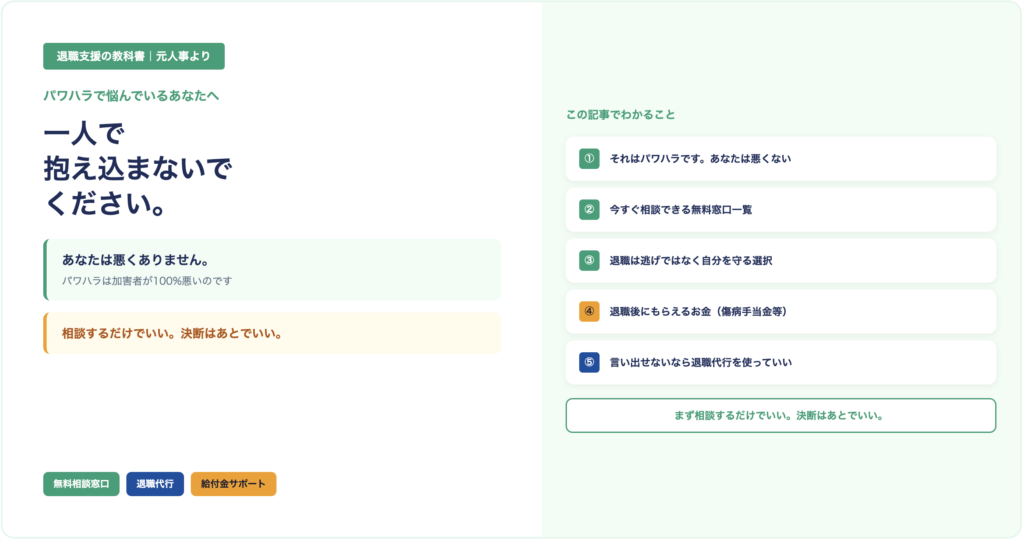Click the あなたは悪くありません green callout box
1024x539 pixels.
point(273,270)
